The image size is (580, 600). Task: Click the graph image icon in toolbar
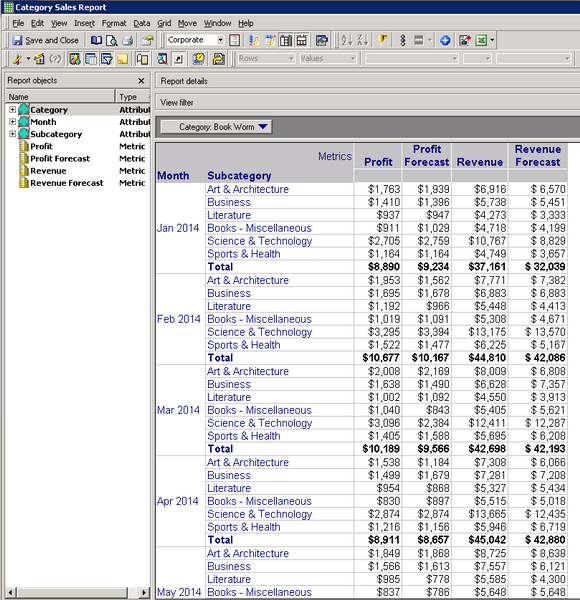(x=322, y=40)
